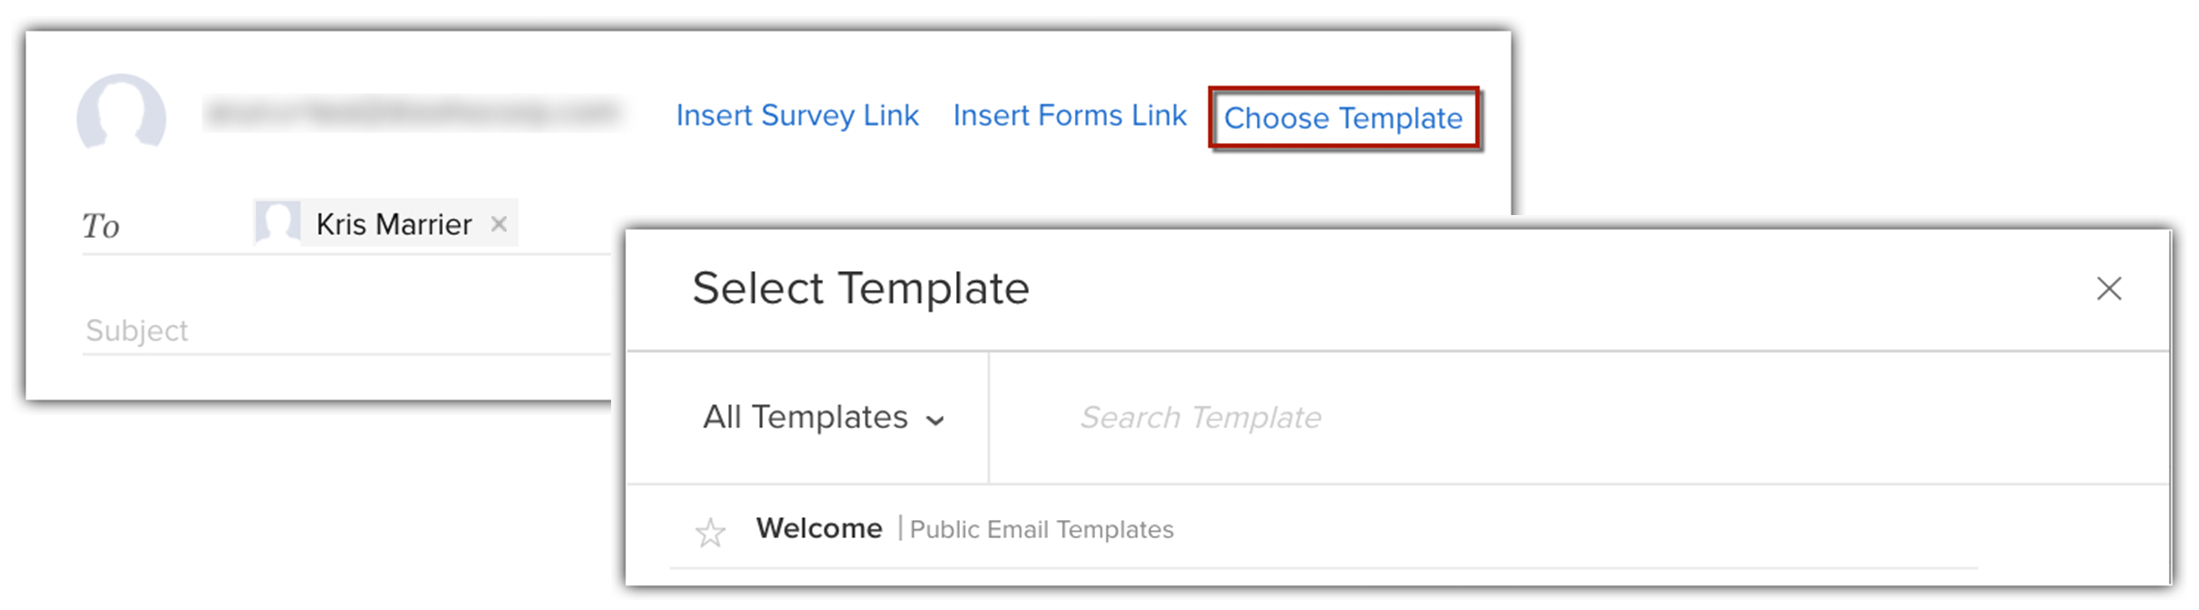Viewport: 2199px width, 610px height.
Task: Click the Public Email Templates folder label
Action: [1041, 530]
